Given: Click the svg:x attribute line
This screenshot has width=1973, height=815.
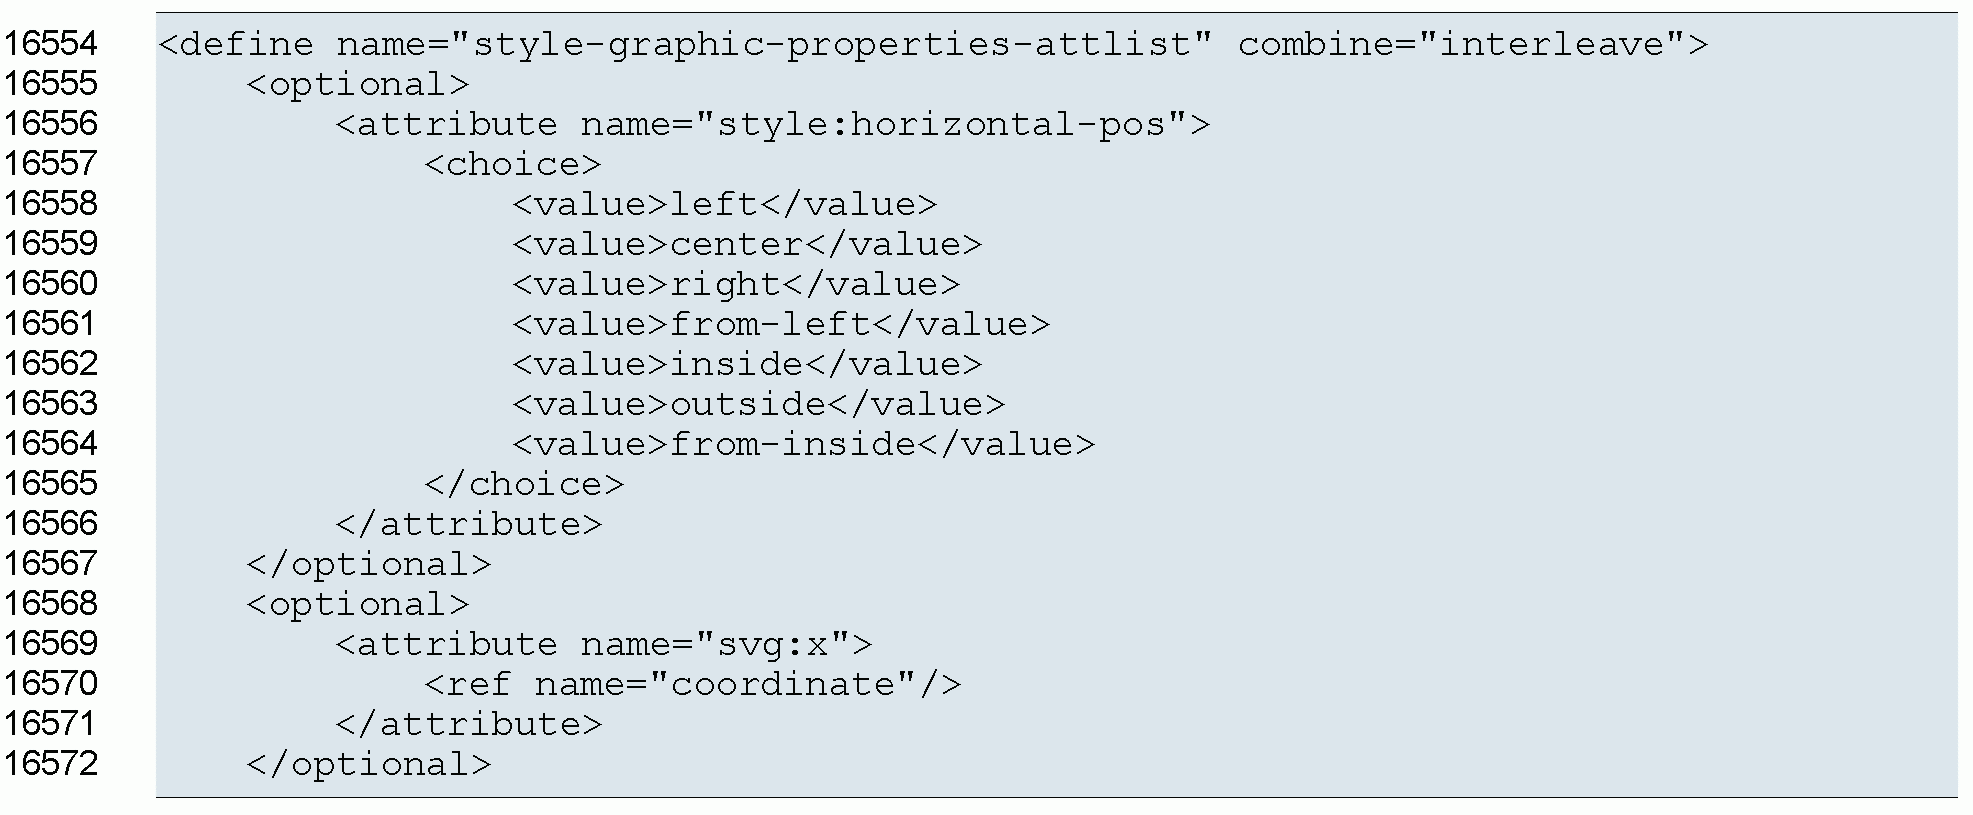Looking at the screenshot, I should (x=604, y=645).
